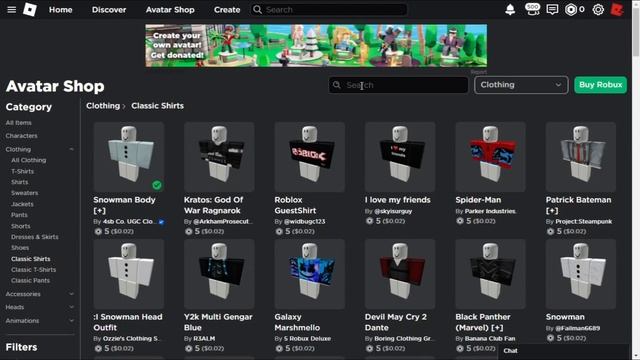Screen dimensions: 640x360
Task: Click the magnifier icon in the top search bar
Action: click(x=257, y=9)
